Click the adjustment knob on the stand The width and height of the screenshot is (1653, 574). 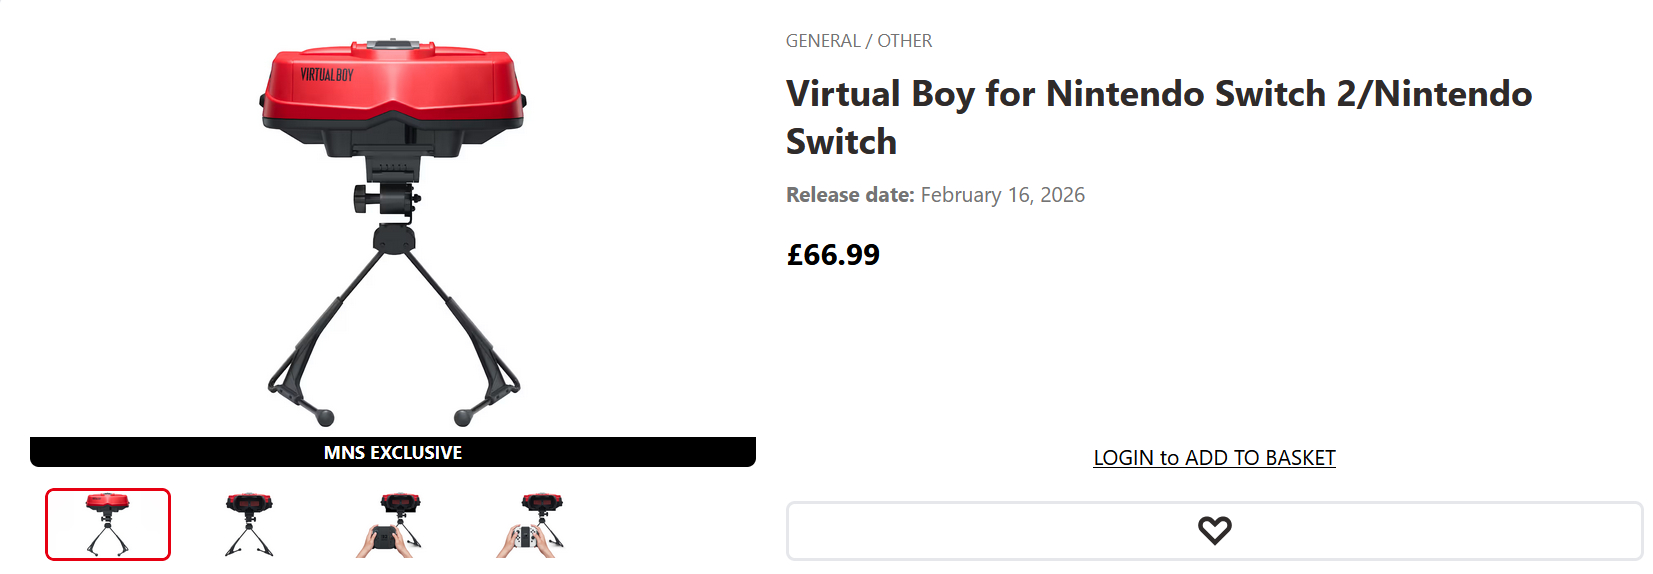(x=362, y=198)
